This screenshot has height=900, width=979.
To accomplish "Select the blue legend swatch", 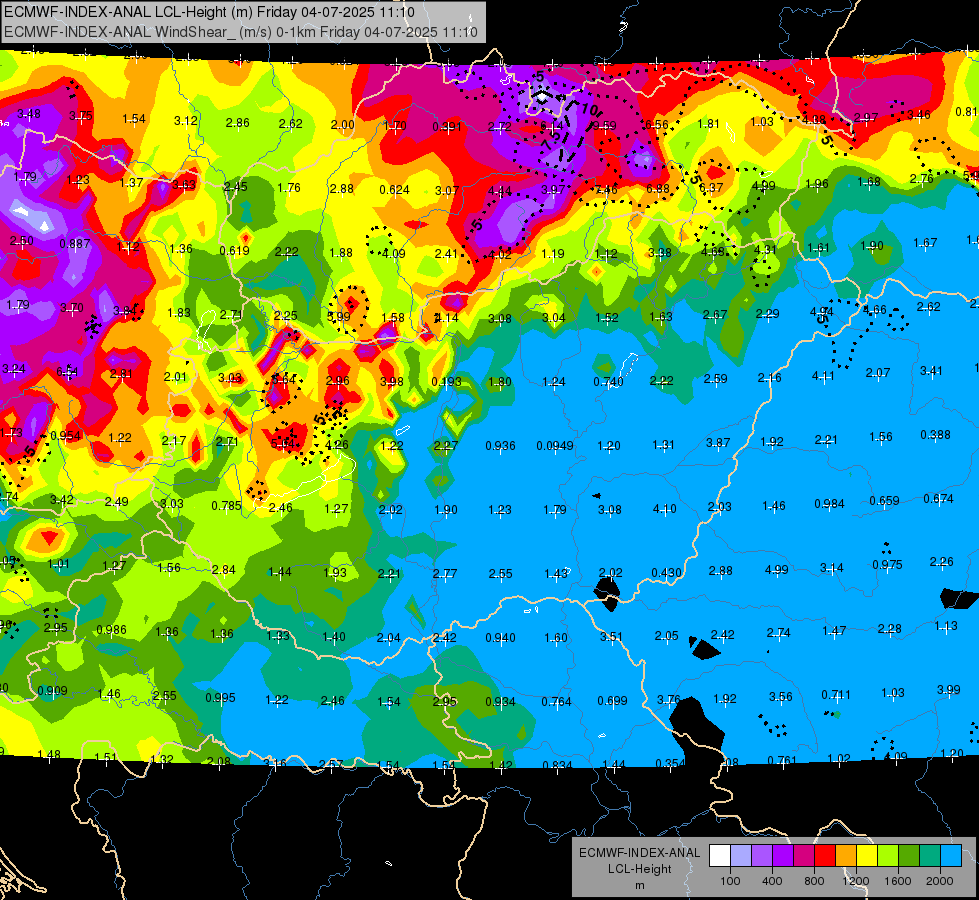I will 951,856.
